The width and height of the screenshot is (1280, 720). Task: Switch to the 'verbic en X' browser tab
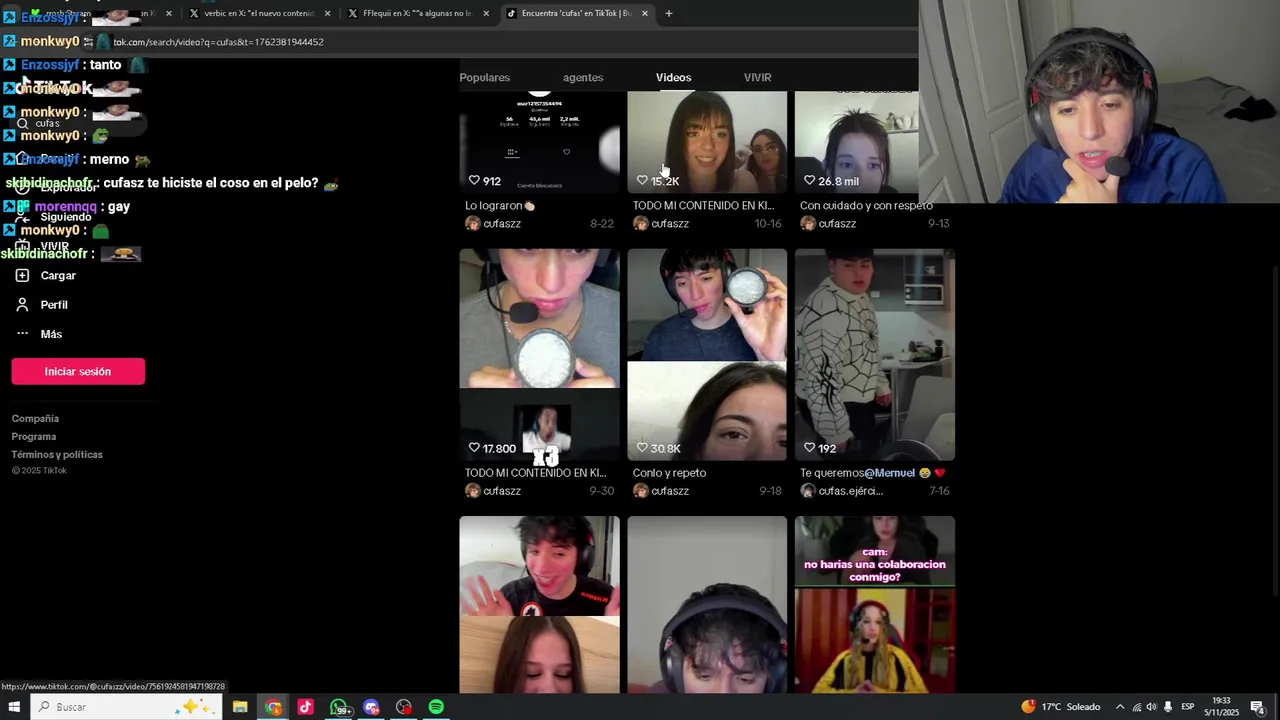(258, 13)
